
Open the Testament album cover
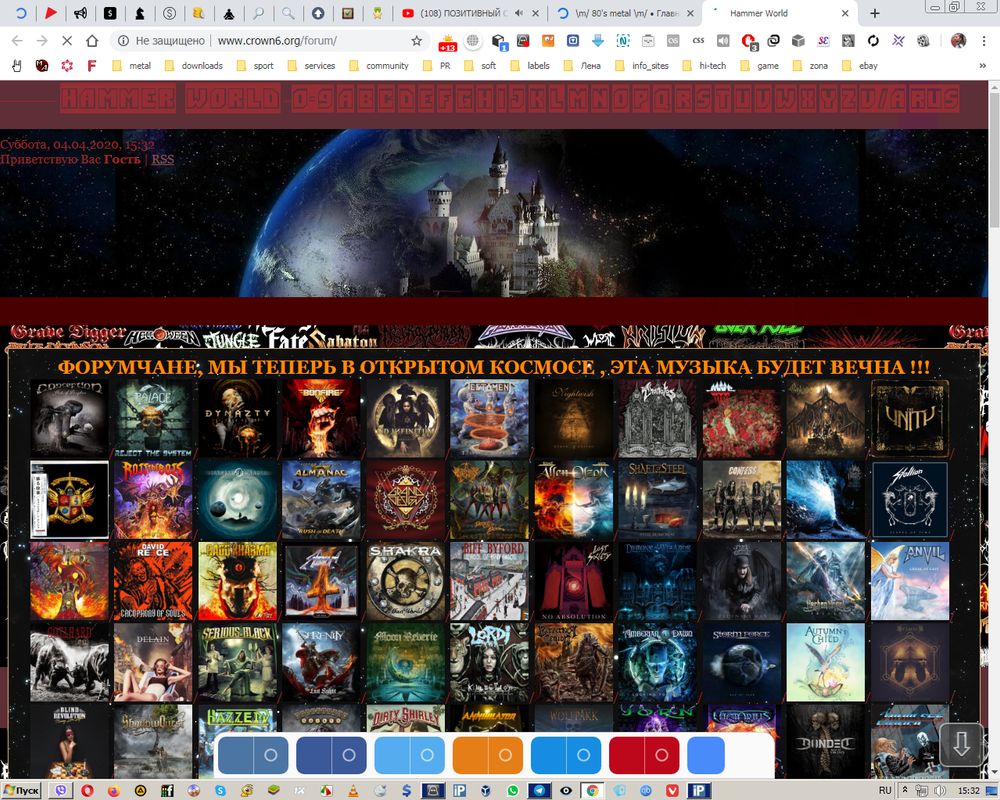pos(490,418)
